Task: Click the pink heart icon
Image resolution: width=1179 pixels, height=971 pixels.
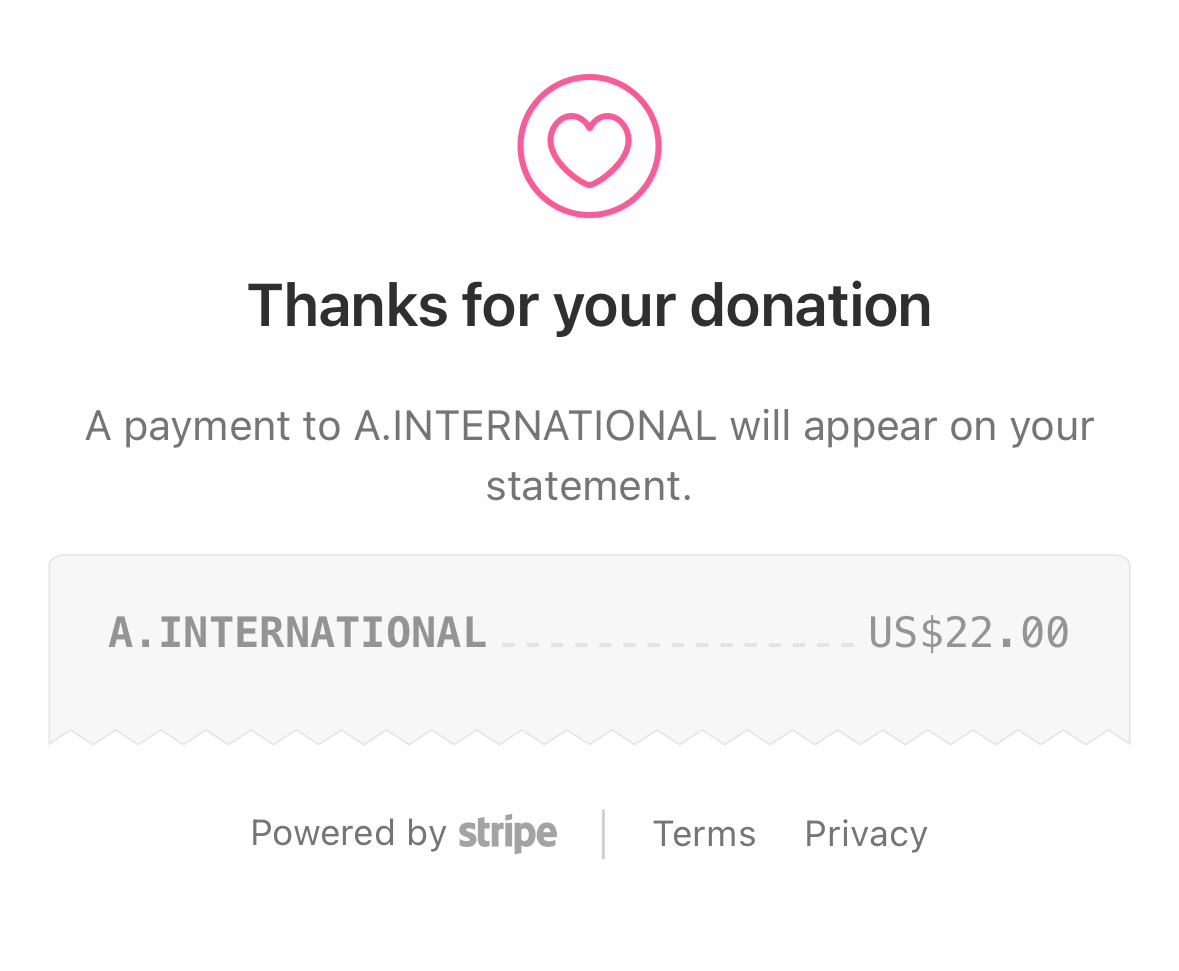Action: [x=589, y=149]
